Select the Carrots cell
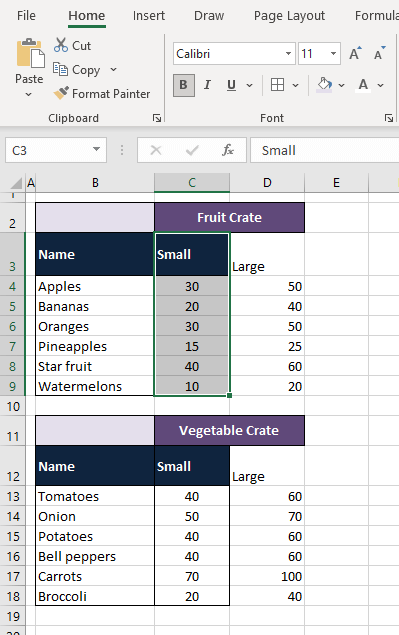 point(95,576)
